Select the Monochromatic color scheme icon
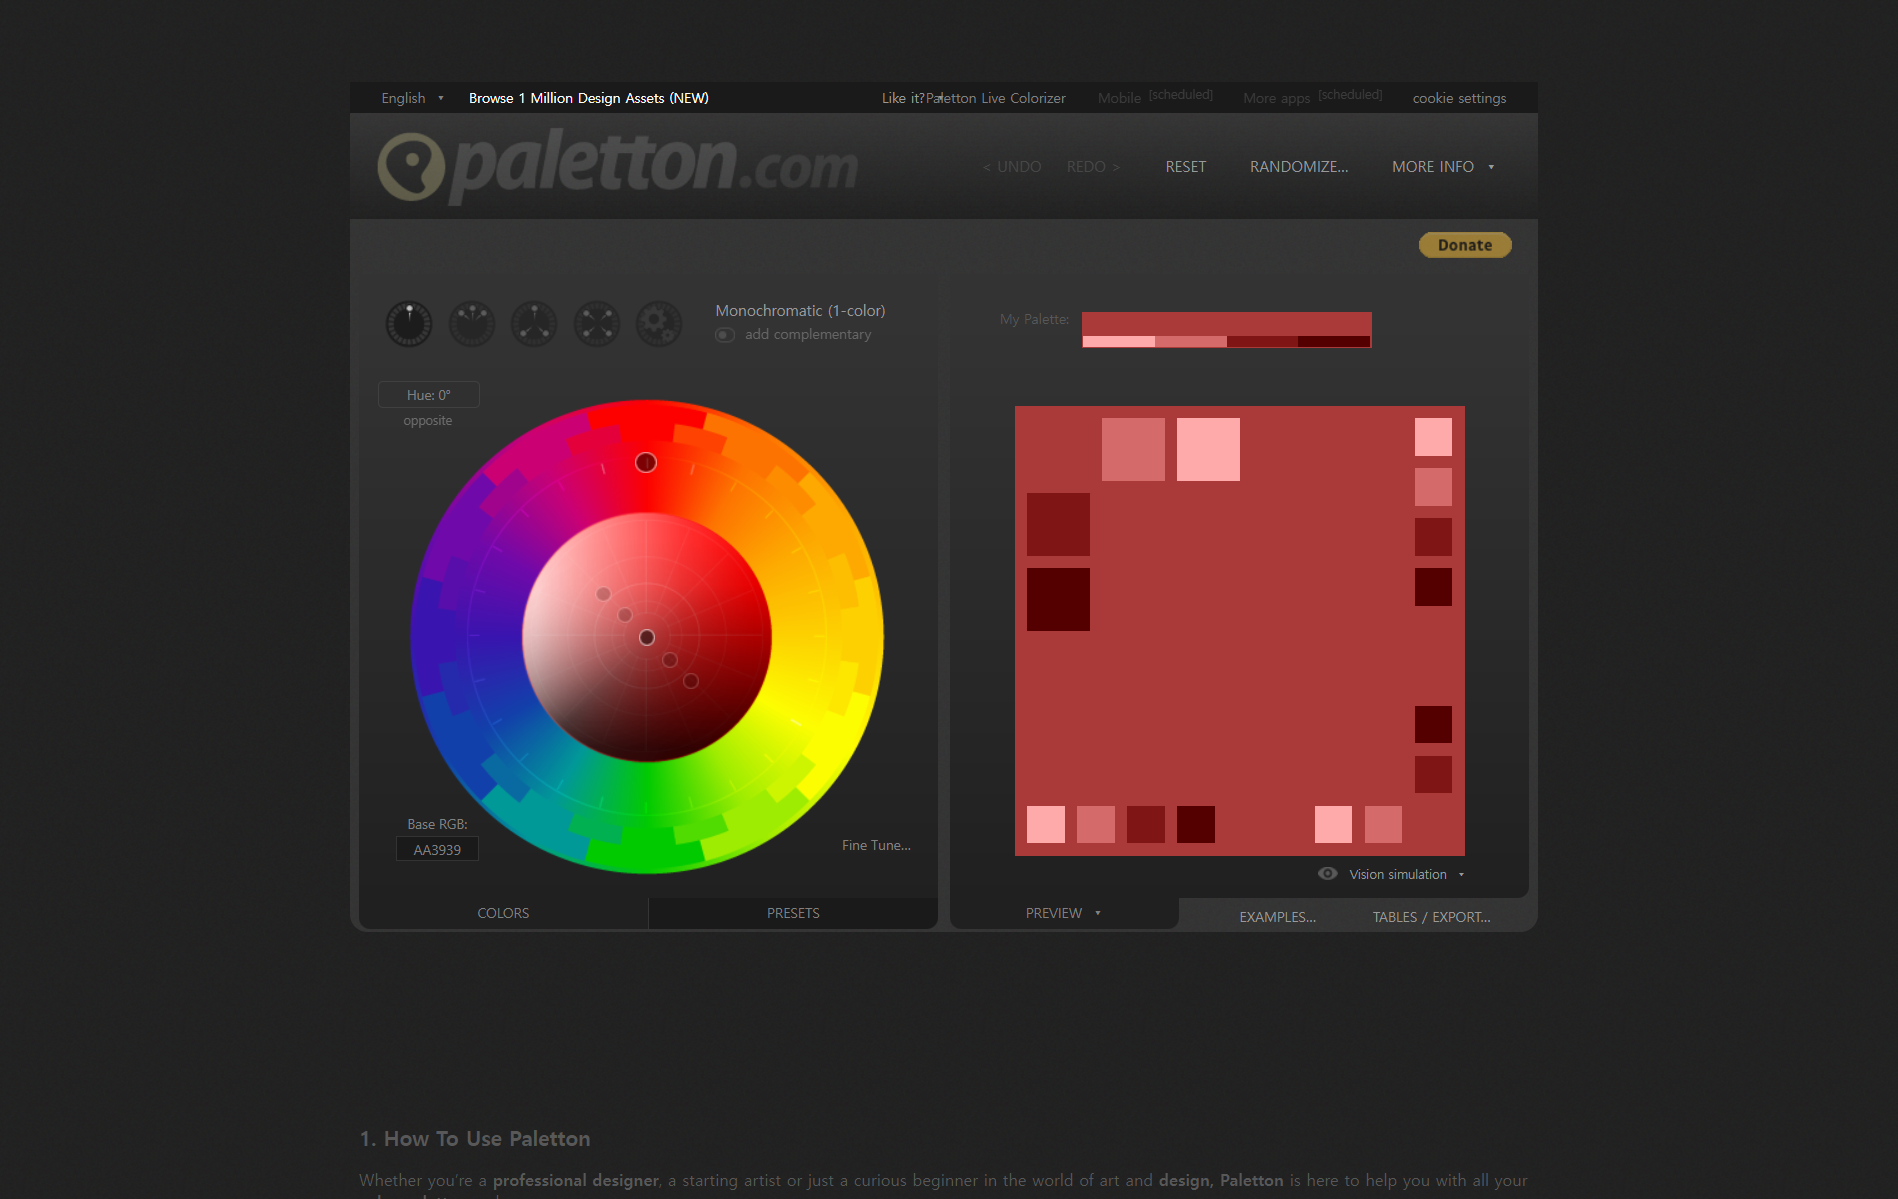 pyautogui.click(x=409, y=324)
